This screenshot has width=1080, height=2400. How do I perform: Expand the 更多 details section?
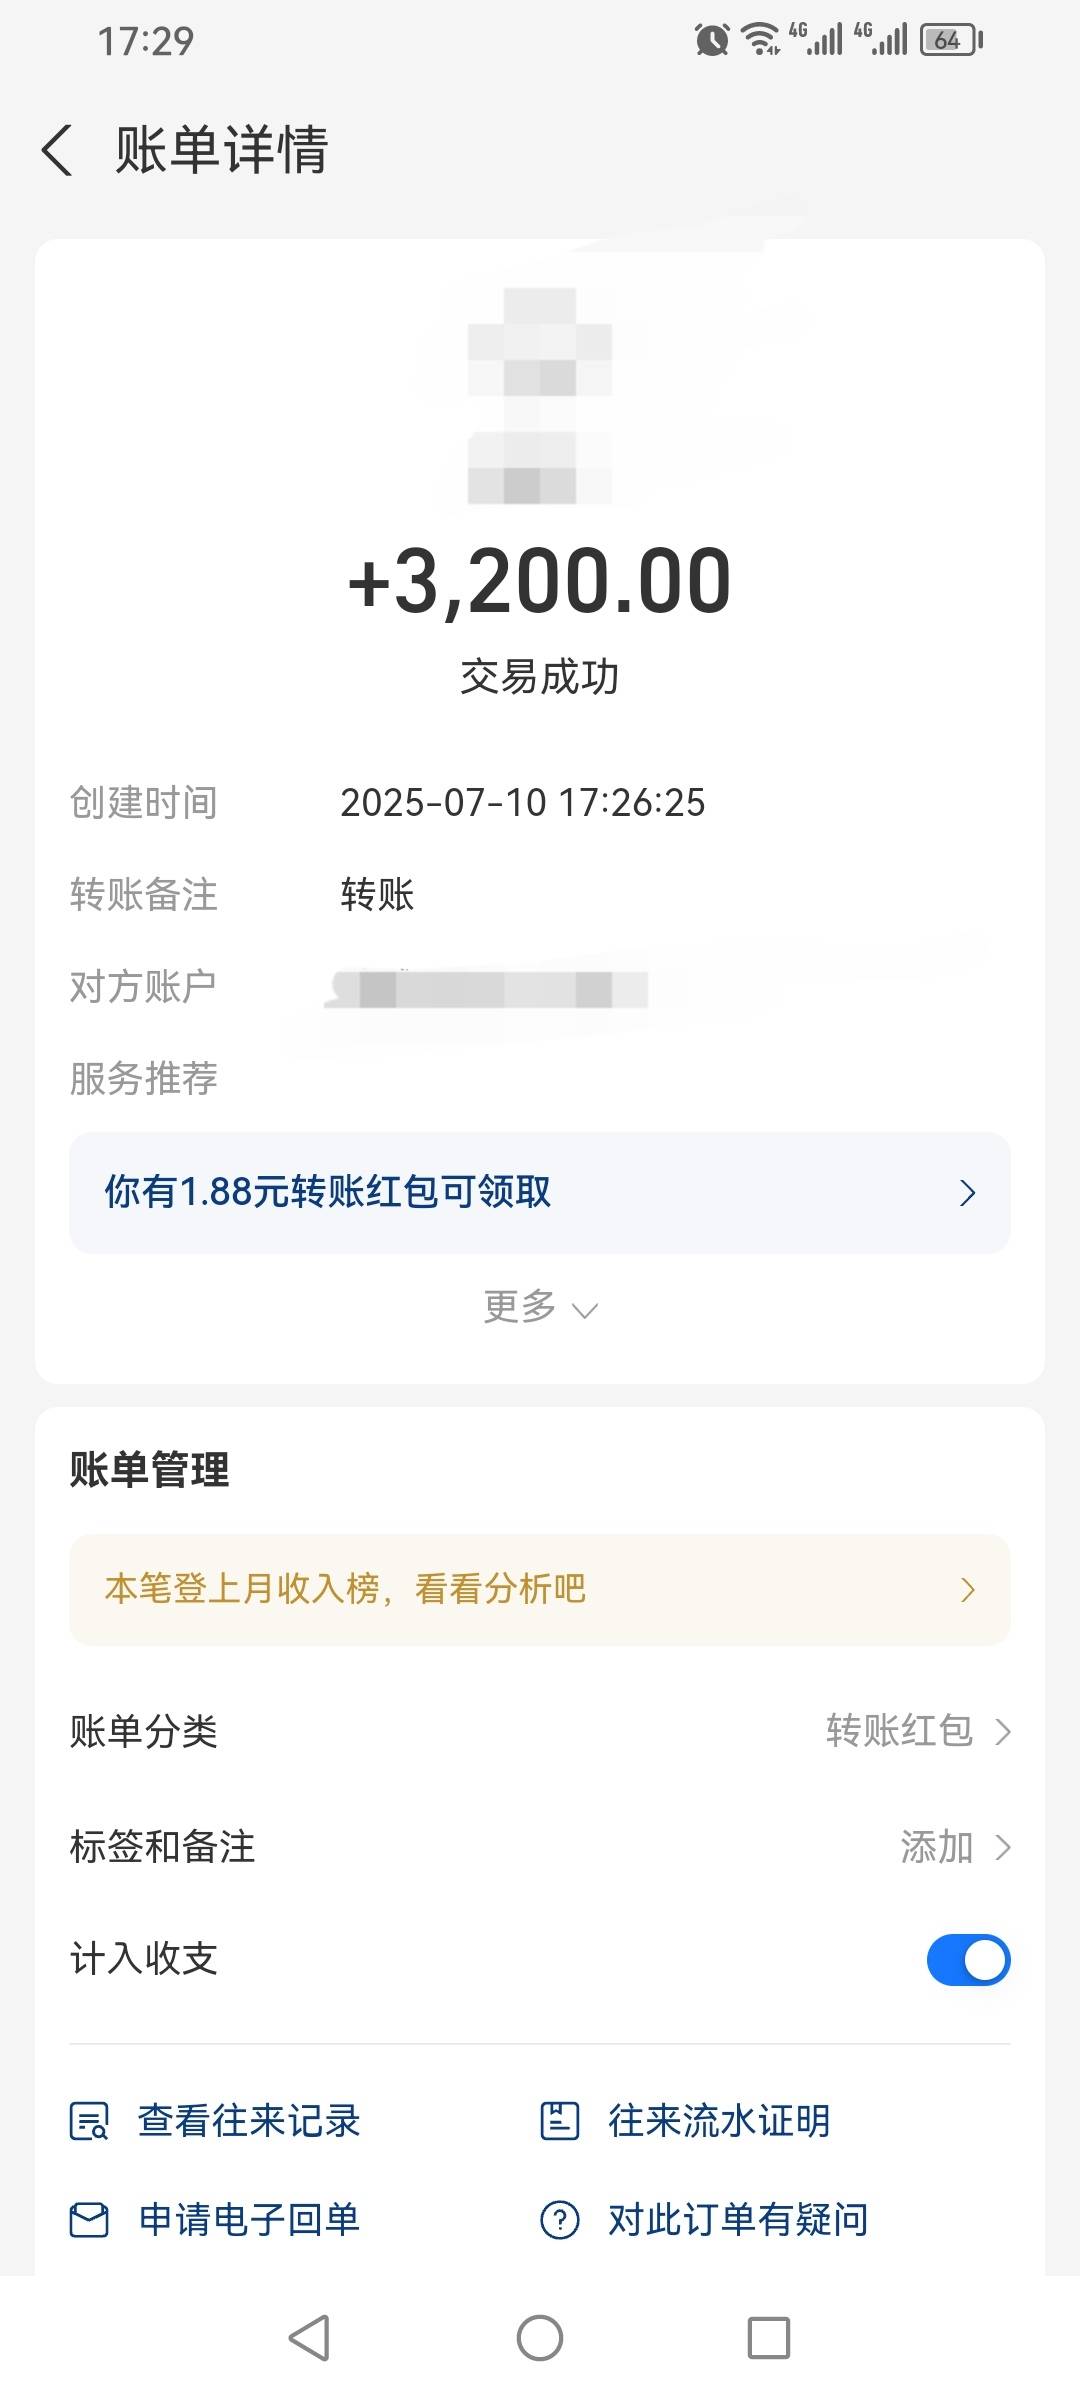pos(540,1307)
